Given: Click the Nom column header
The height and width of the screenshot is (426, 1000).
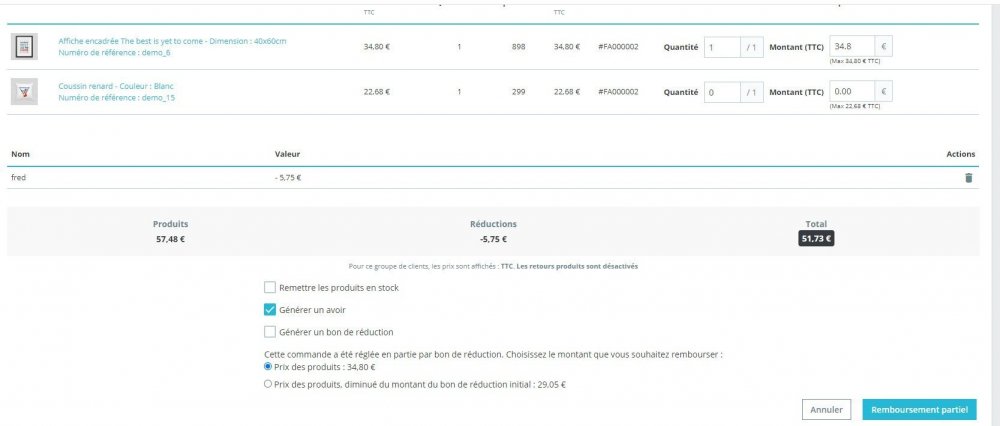Looking at the screenshot, I should point(20,154).
